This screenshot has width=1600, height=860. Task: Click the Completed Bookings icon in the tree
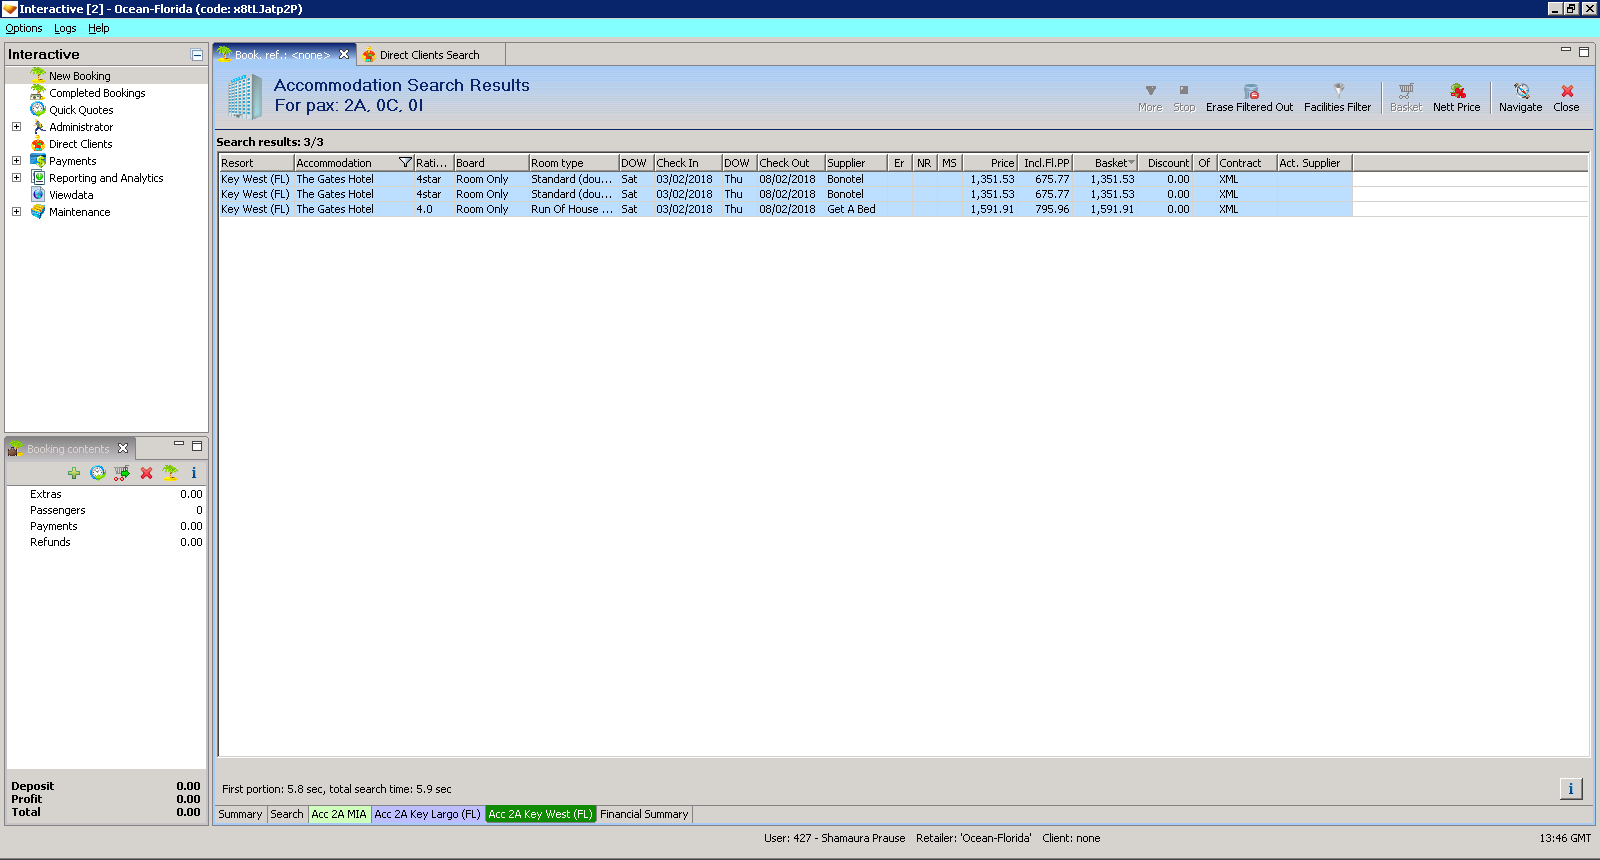tap(38, 92)
